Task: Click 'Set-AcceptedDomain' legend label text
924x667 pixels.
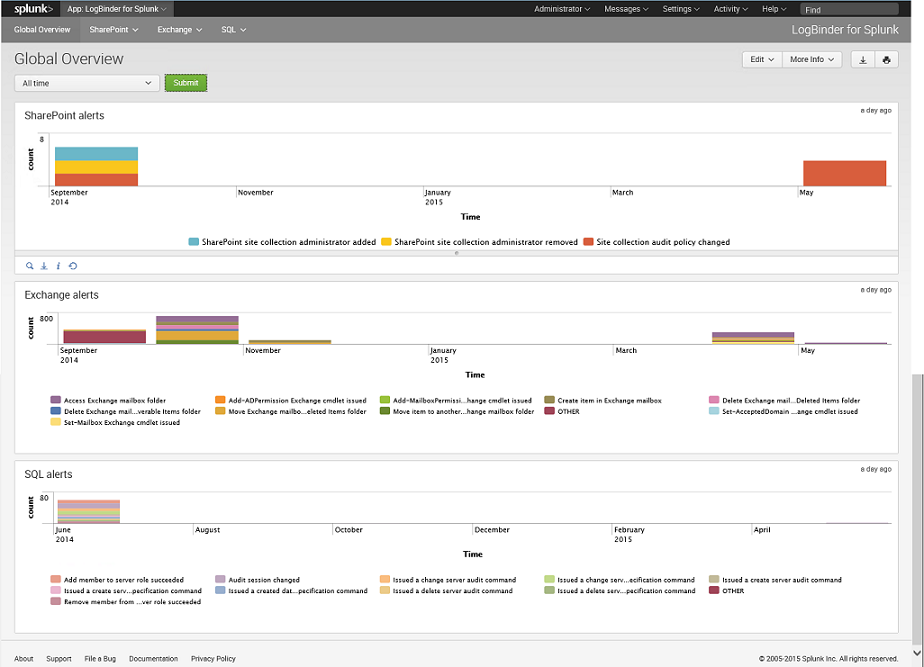Action: pyautogui.click(x=790, y=411)
